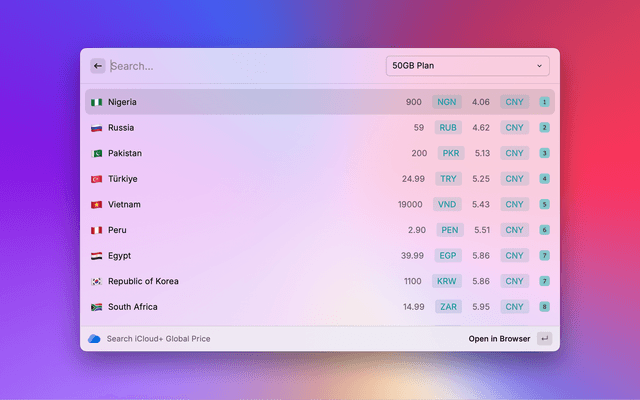
Task: Select the Russia flag icon
Action: click(x=97, y=128)
